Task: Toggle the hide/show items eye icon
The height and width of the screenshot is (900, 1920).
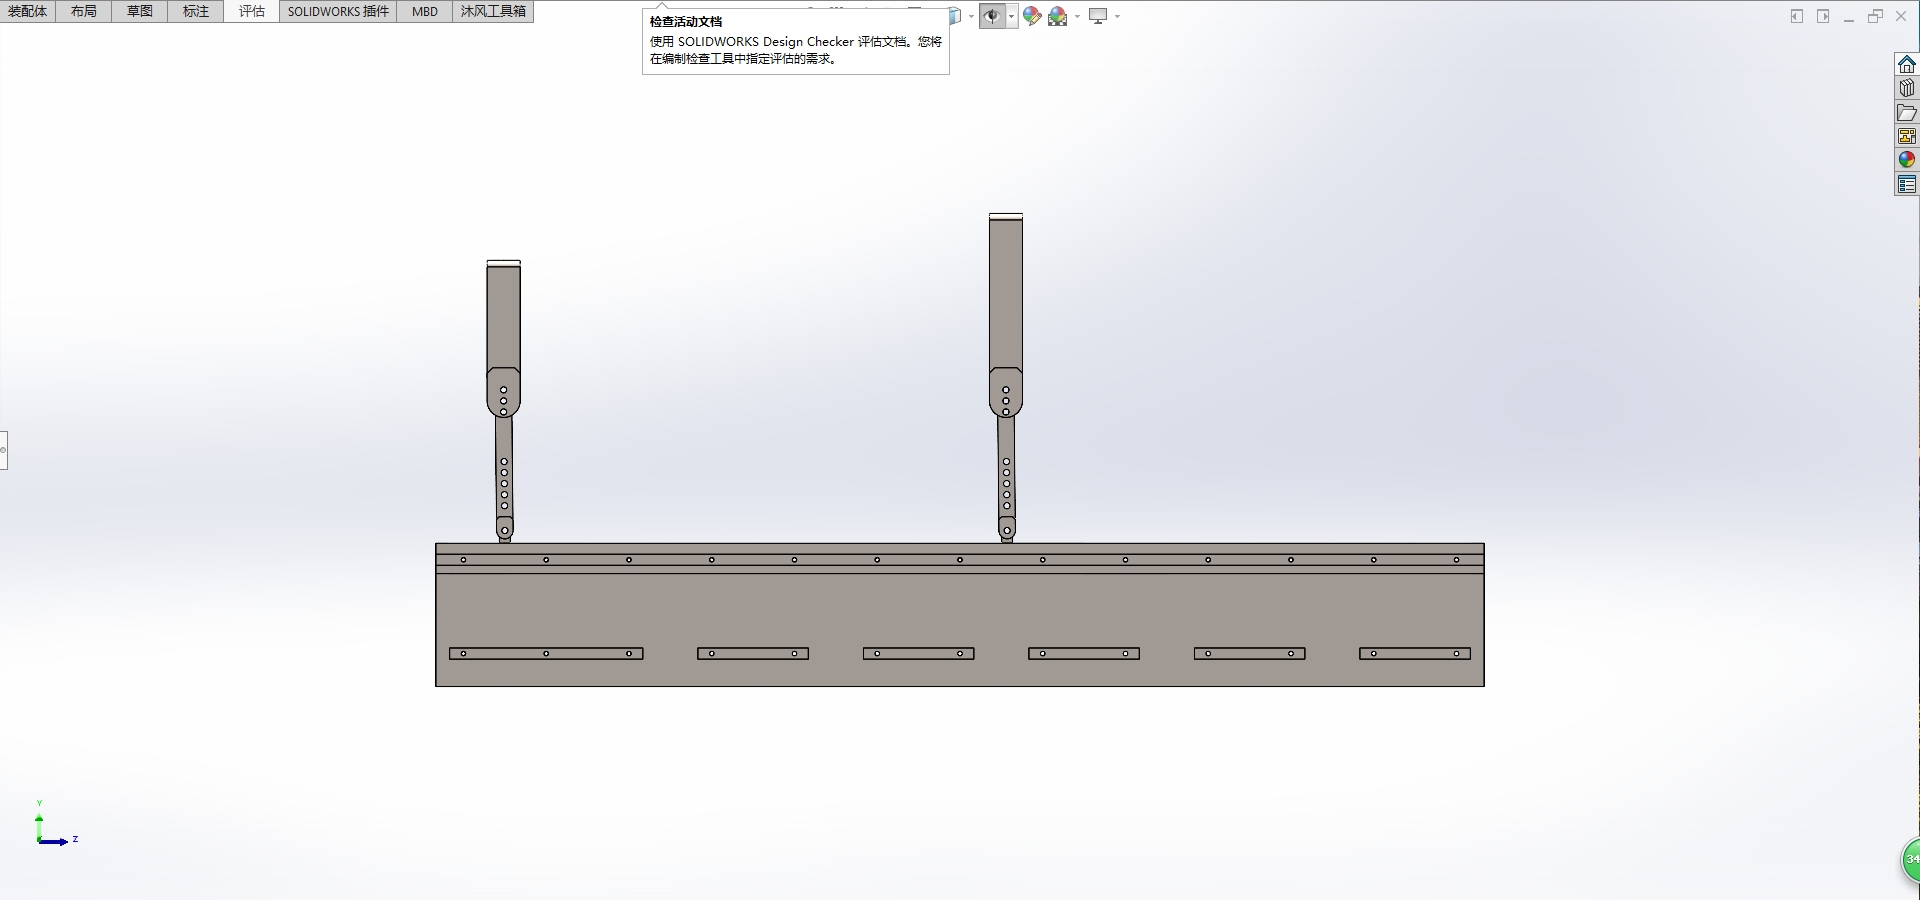Action: (x=992, y=16)
